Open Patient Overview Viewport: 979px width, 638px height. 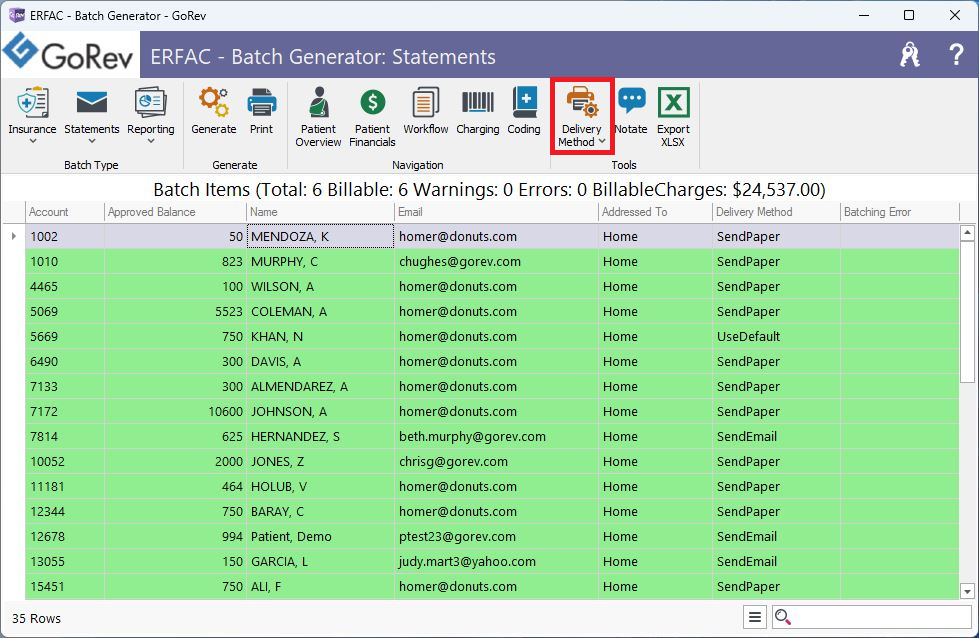click(318, 117)
